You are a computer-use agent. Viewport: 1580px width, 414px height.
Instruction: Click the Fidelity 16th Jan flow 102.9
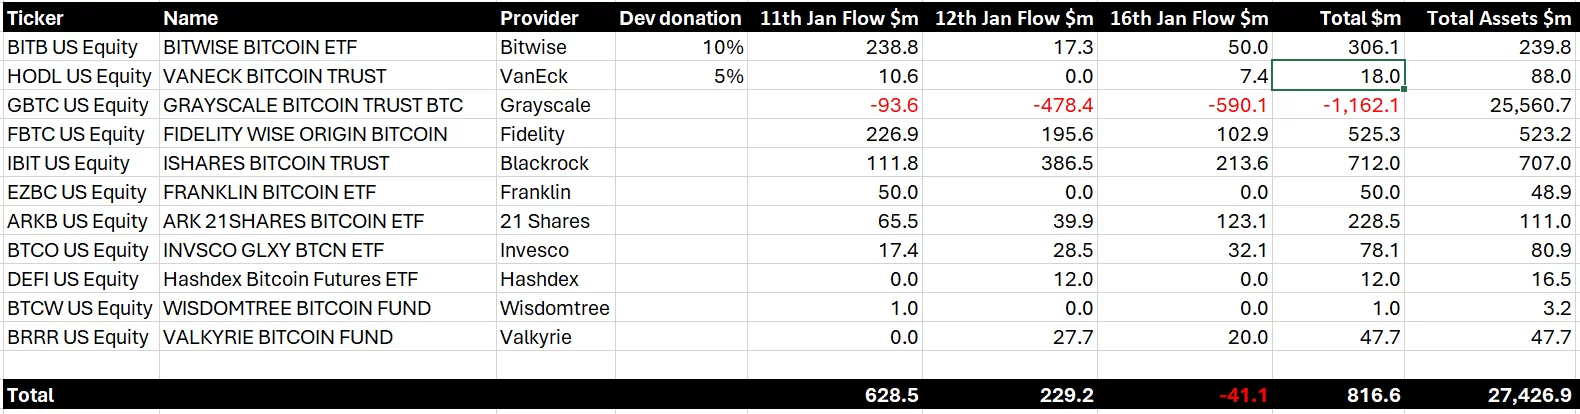pyautogui.click(x=1242, y=134)
